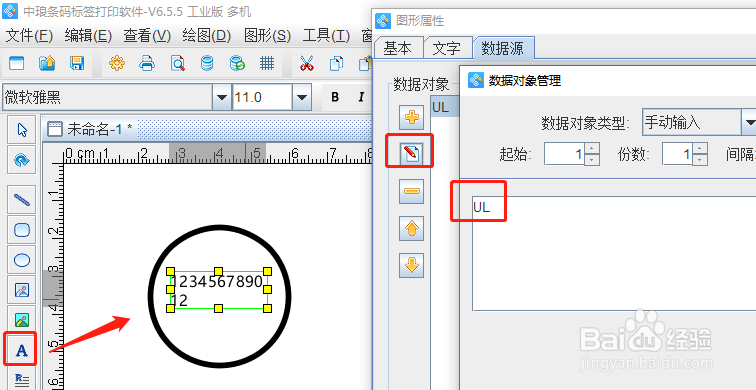The width and height of the screenshot is (756, 390).
Task: Click the Open file toolbar icon
Action: point(47,63)
